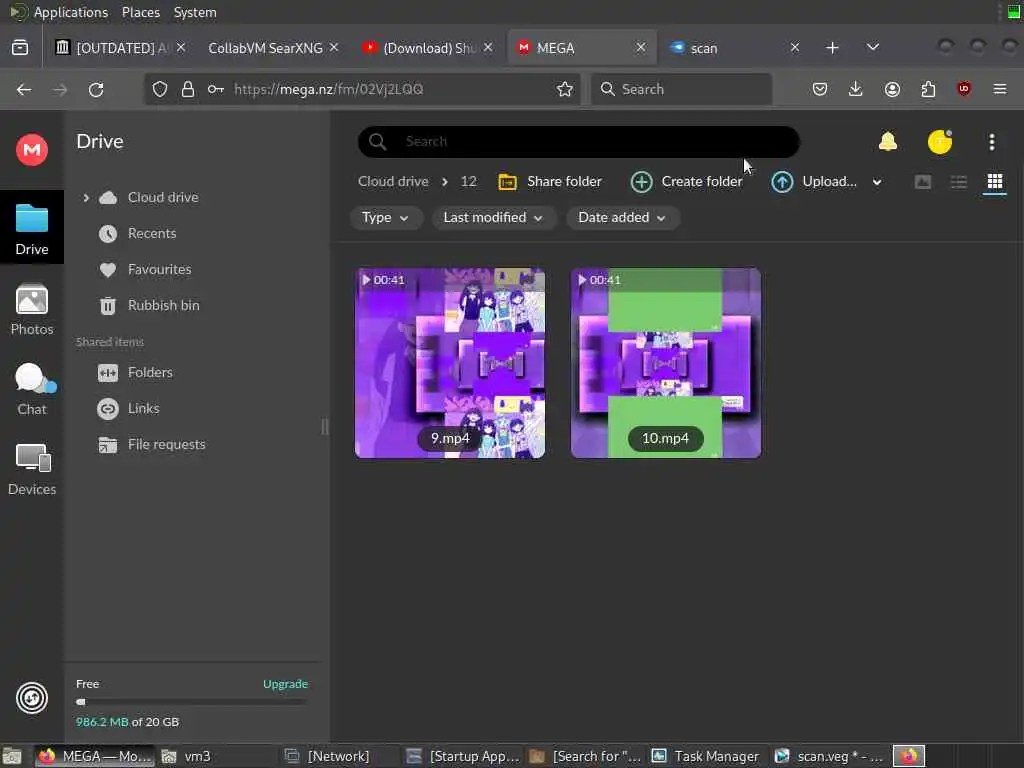Screen dimensions: 1024x768
Task: Open Firefox downloads panel
Action: 856,89
